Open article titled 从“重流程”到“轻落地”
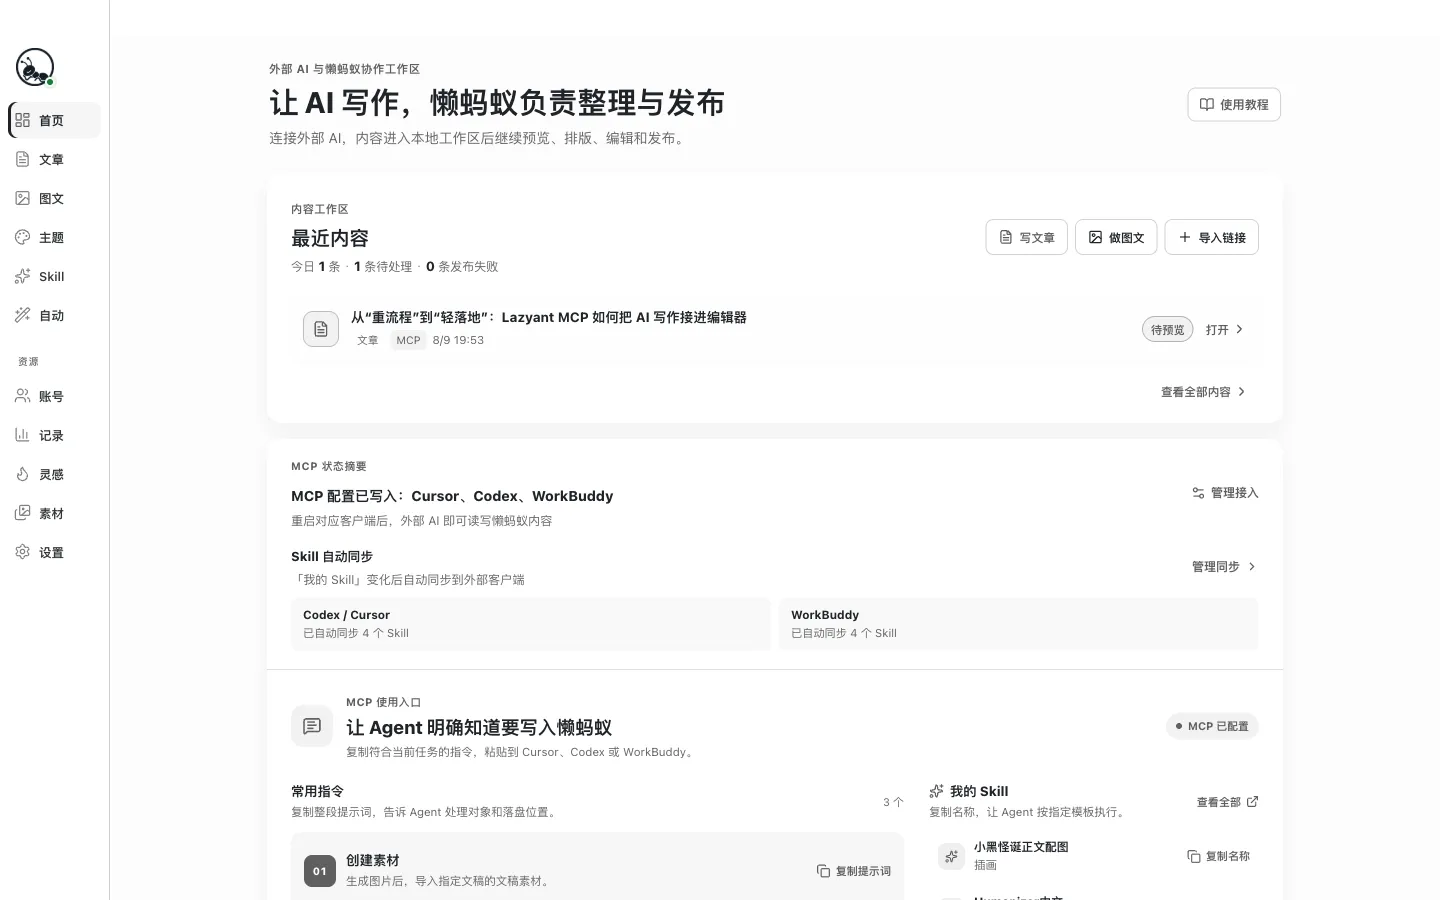1440x900 pixels. point(549,317)
